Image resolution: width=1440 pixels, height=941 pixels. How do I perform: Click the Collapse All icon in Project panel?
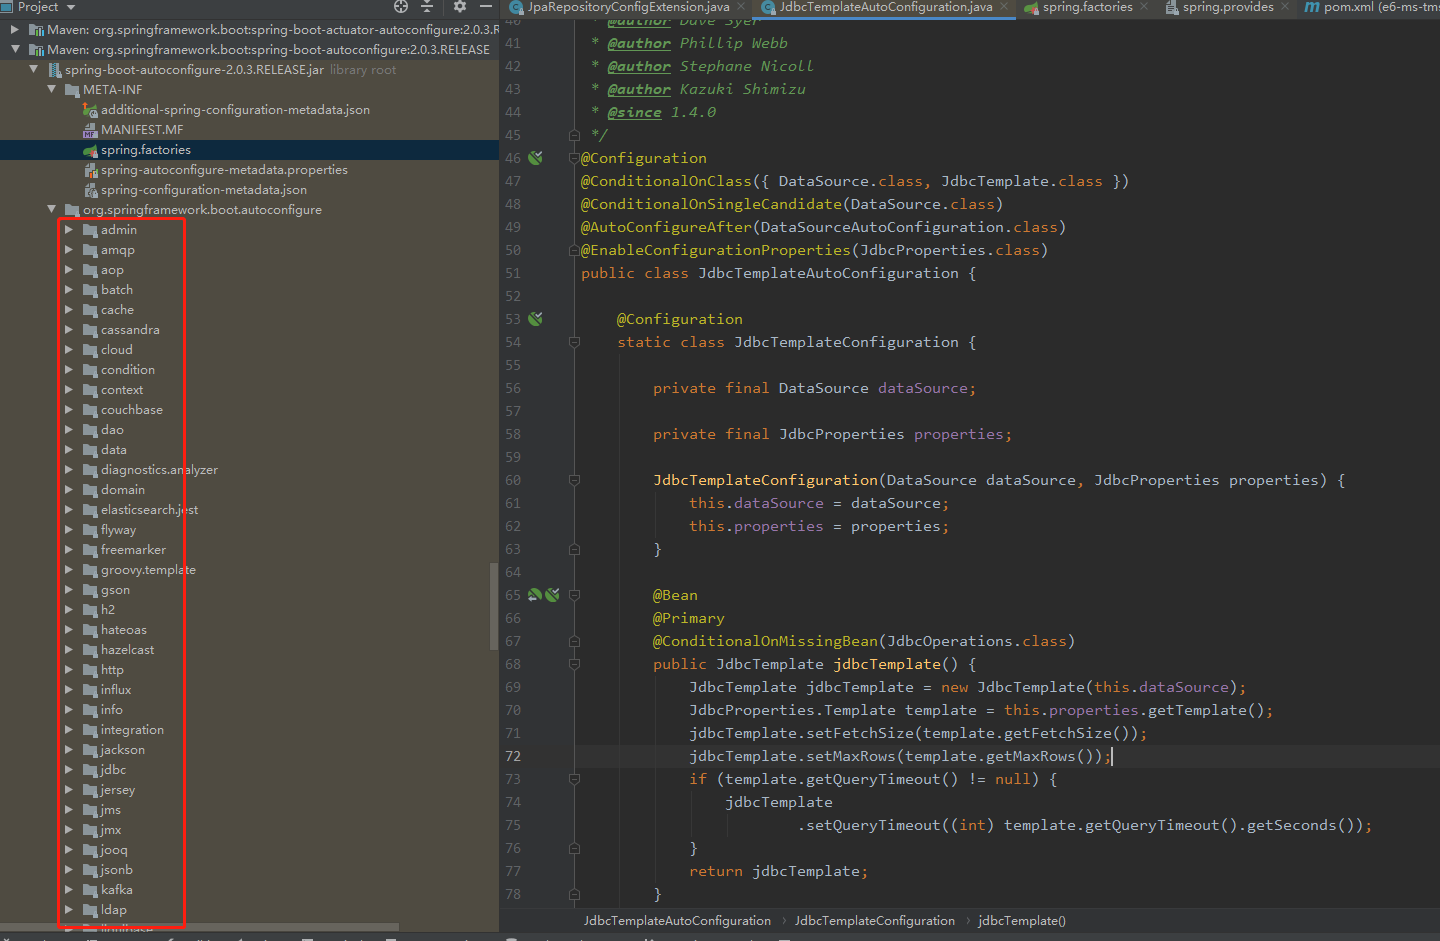[x=427, y=6]
